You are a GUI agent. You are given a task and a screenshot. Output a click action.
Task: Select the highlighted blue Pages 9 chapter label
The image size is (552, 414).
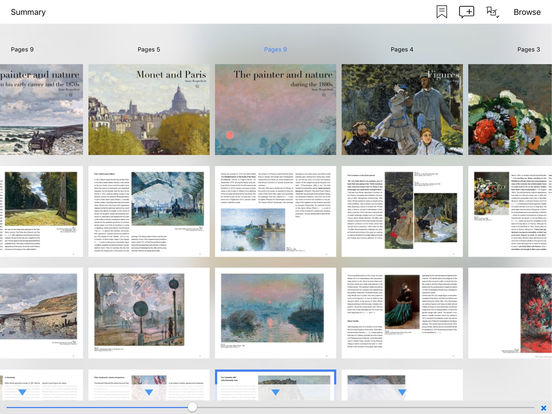[275, 49]
